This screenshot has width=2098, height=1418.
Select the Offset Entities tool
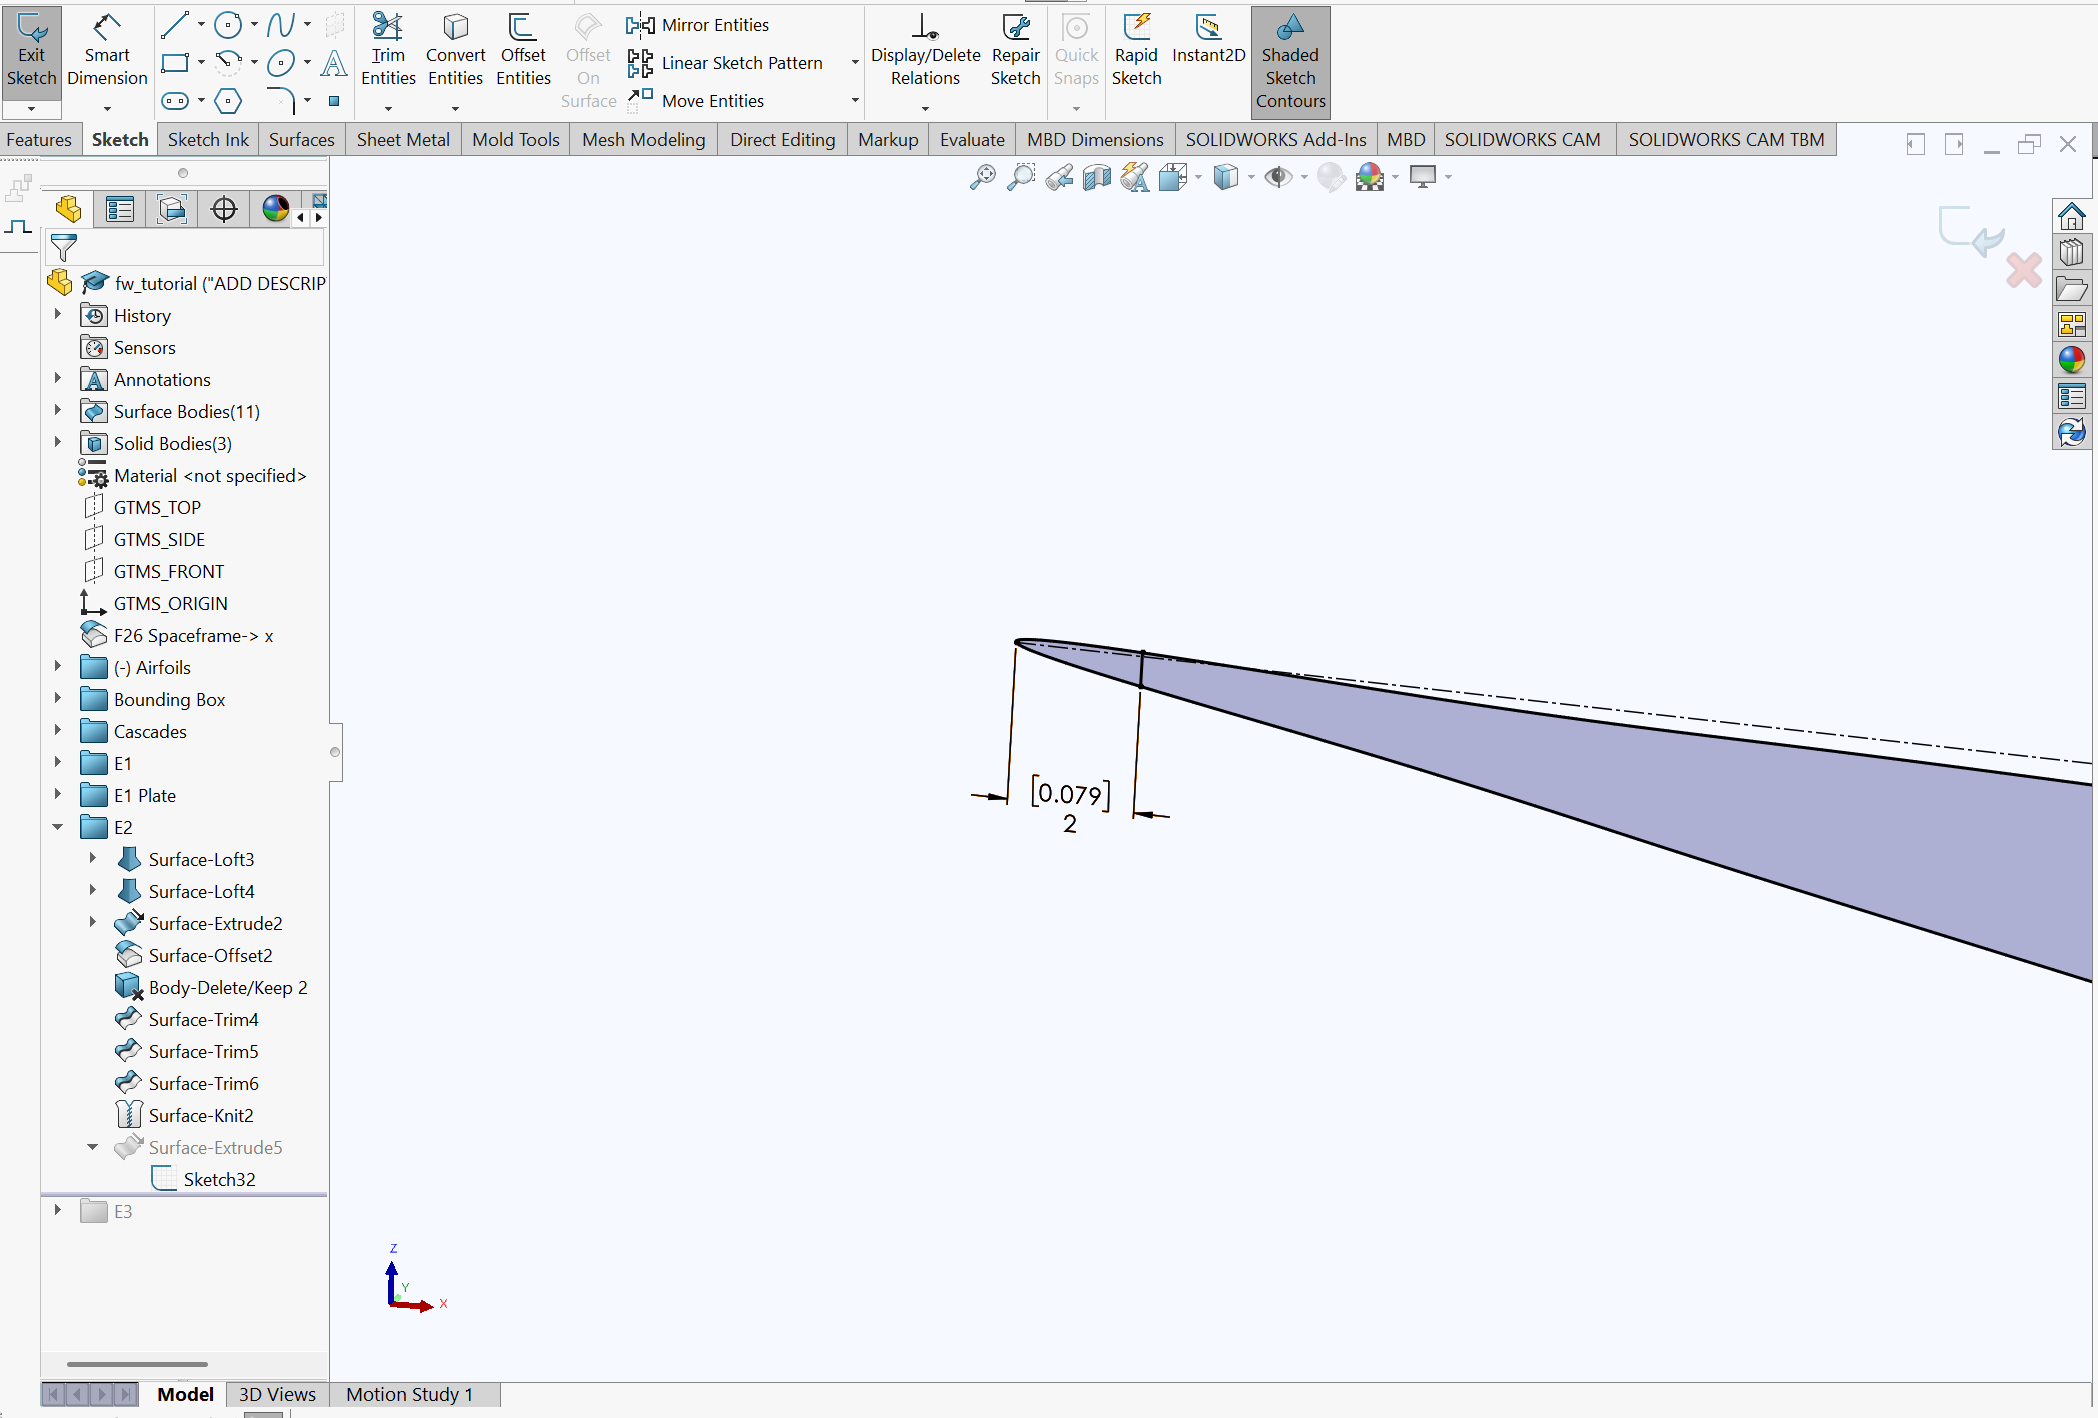coord(523,53)
